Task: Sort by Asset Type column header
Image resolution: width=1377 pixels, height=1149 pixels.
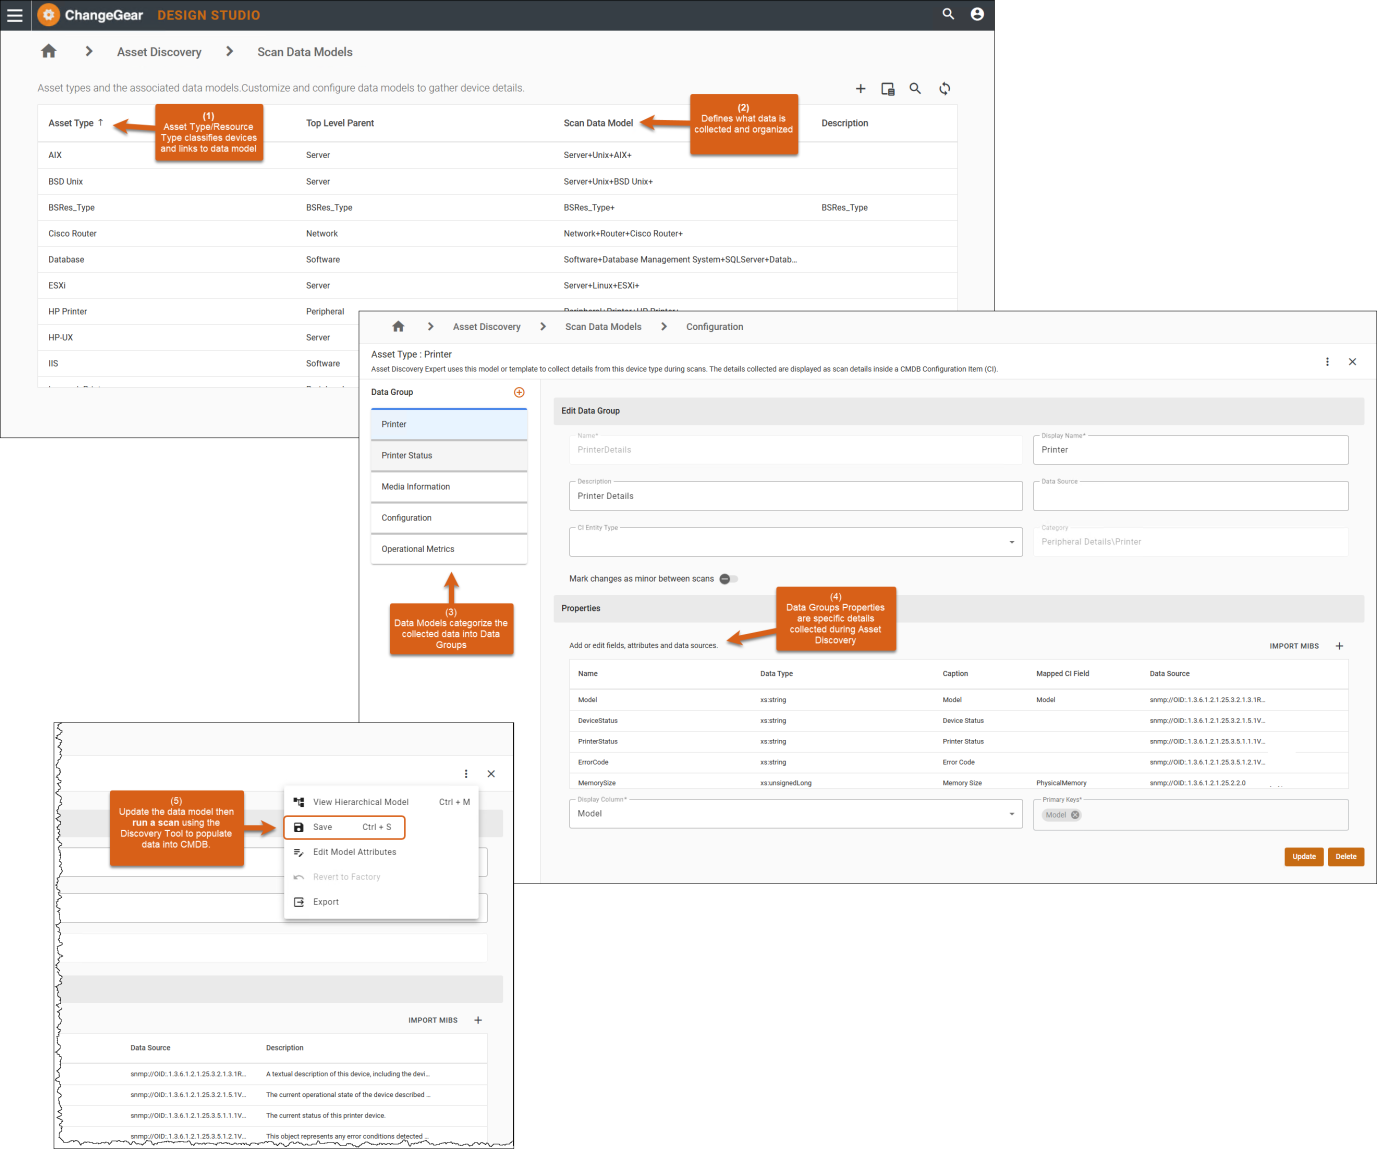Action: (71, 123)
